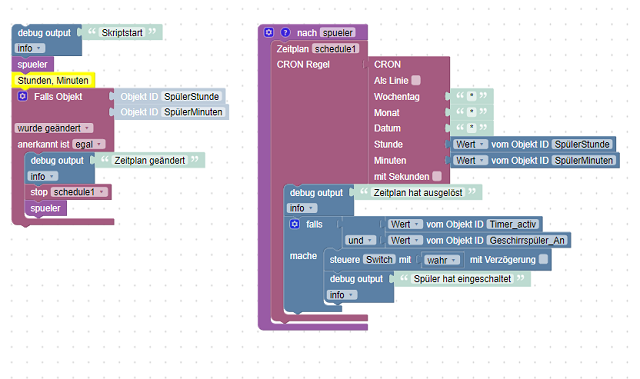
Task: Expand the 'und' logic operator dropdown
Action: click(360, 240)
